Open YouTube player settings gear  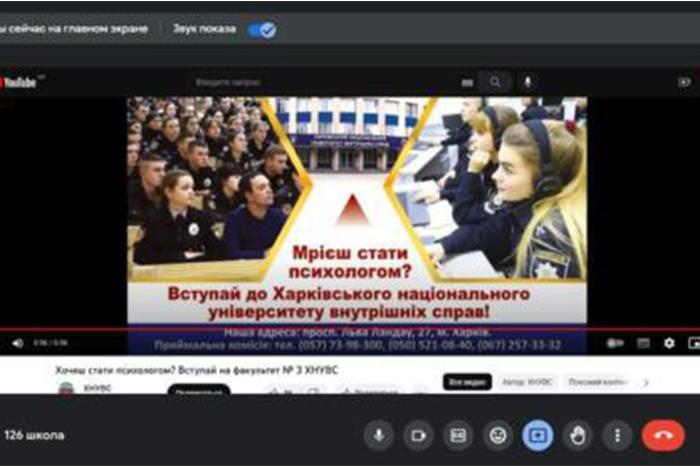pos(669,343)
